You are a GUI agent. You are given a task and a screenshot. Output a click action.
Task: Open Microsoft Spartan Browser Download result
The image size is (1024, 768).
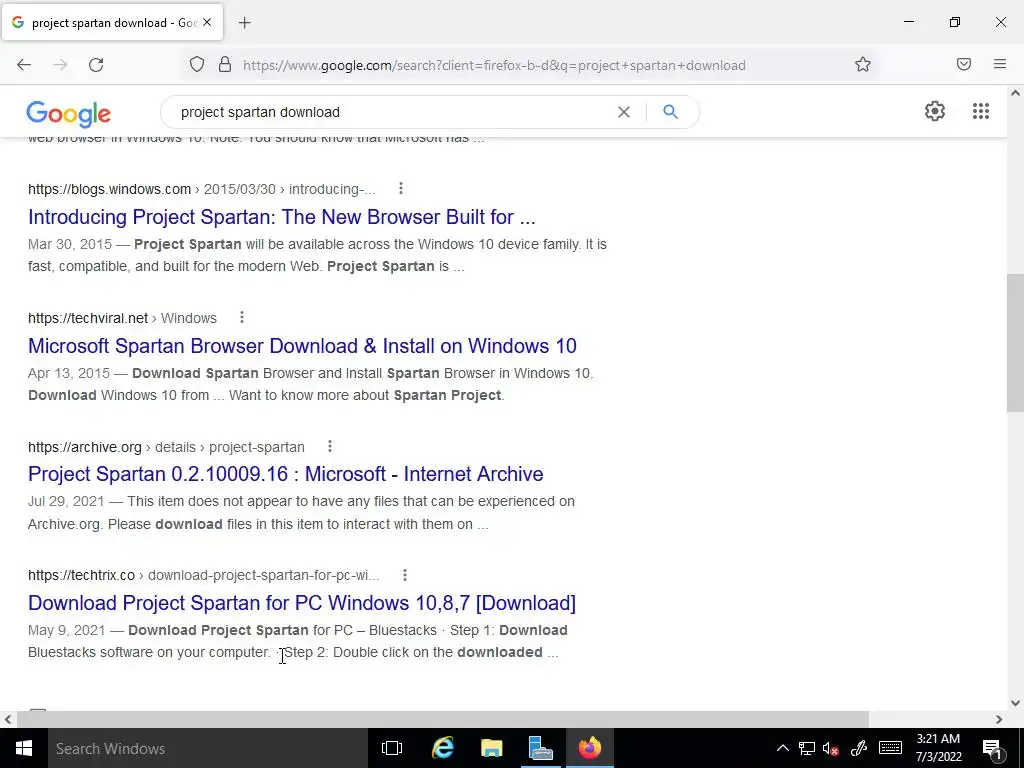[302, 345]
